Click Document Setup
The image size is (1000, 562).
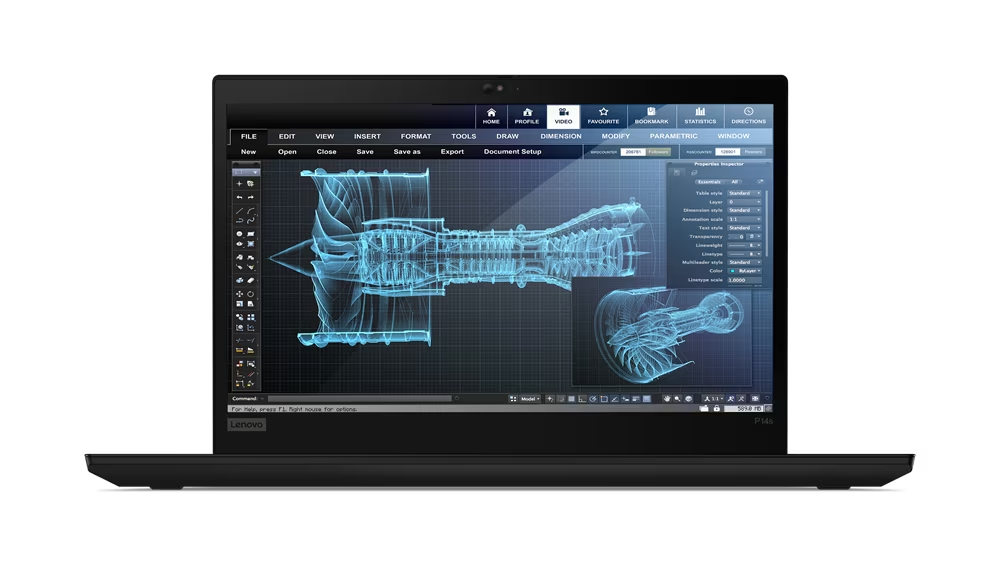pyautogui.click(x=512, y=152)
